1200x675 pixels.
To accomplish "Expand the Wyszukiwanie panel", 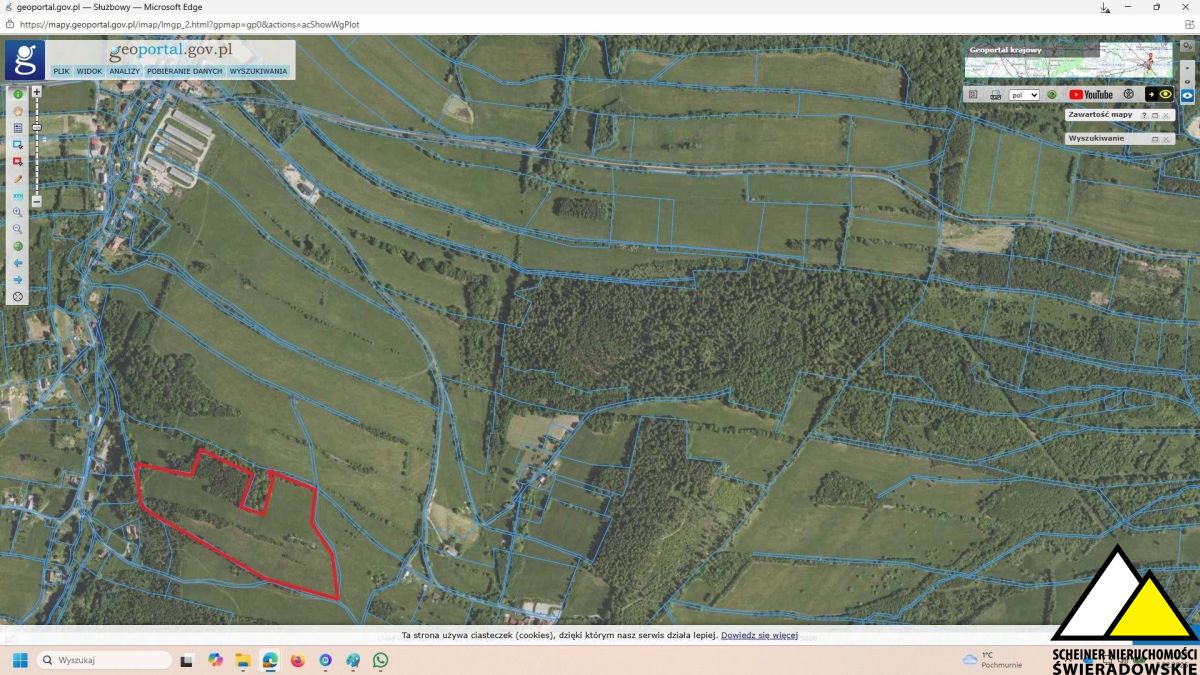I will click(1155, 139).
